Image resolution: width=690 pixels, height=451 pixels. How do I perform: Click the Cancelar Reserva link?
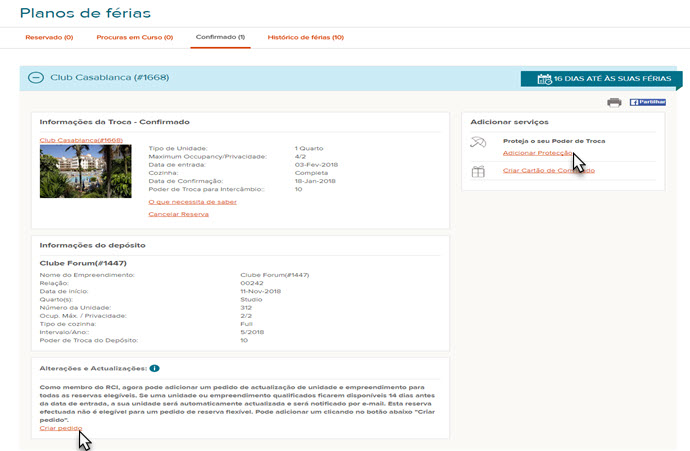(179, 214)
